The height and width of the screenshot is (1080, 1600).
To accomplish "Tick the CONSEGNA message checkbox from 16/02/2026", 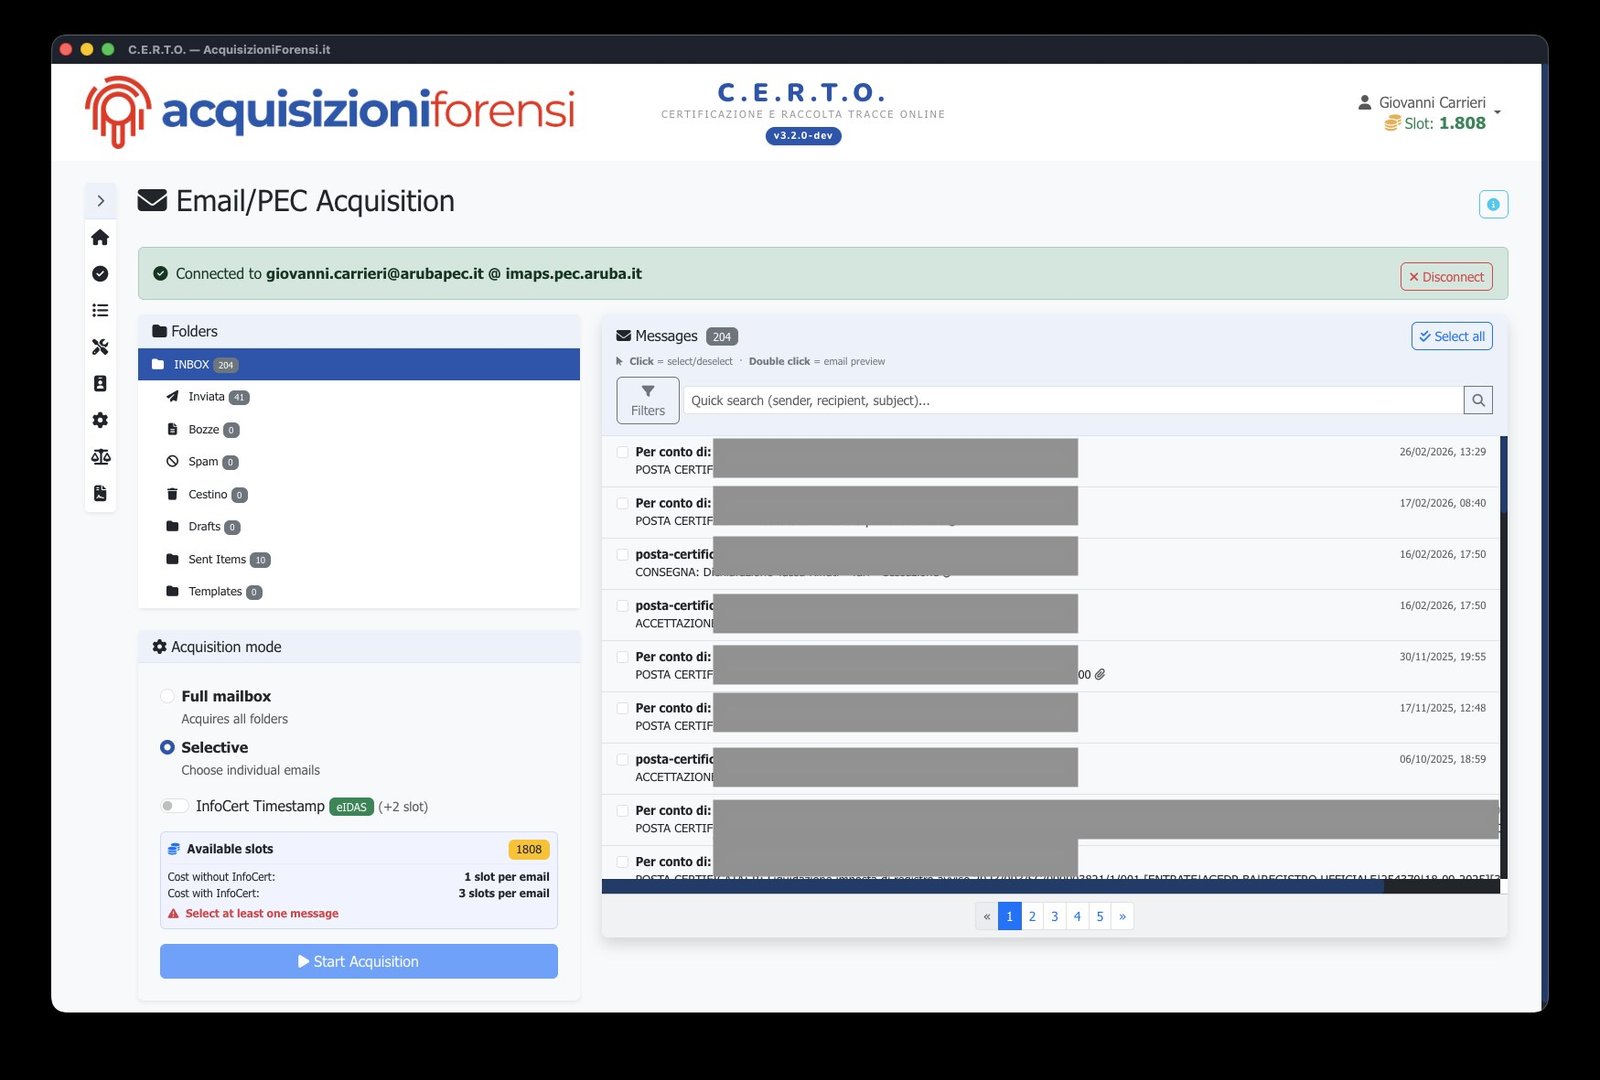I will point(622,554).
